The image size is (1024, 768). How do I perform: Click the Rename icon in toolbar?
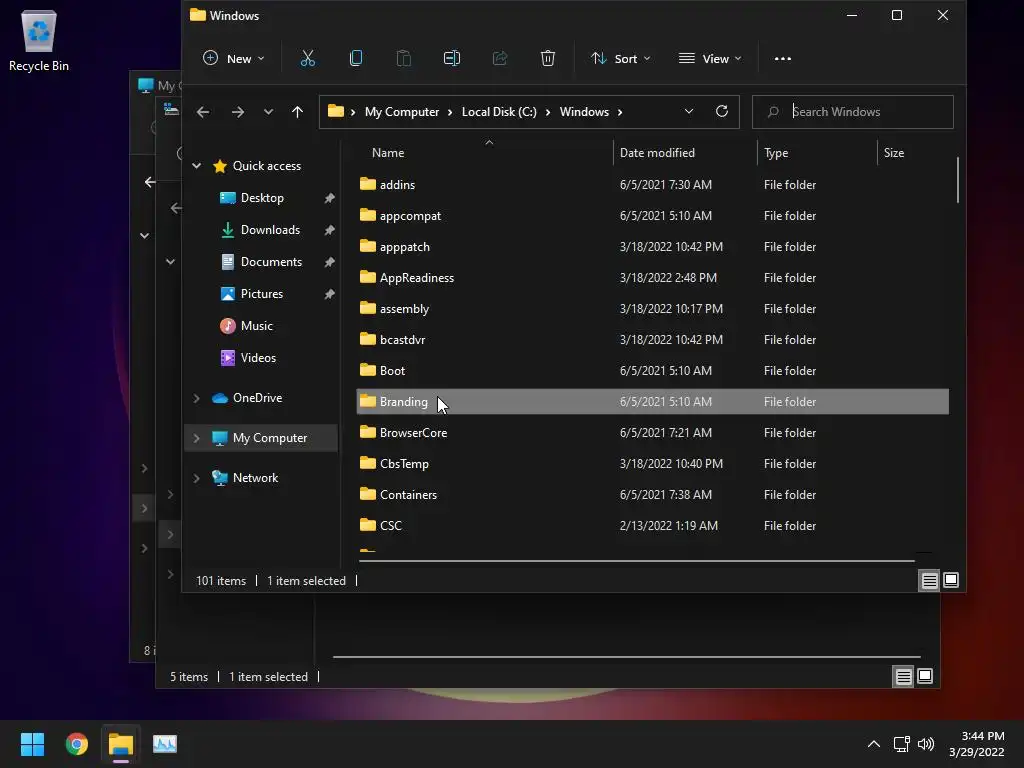pos(452,59)
